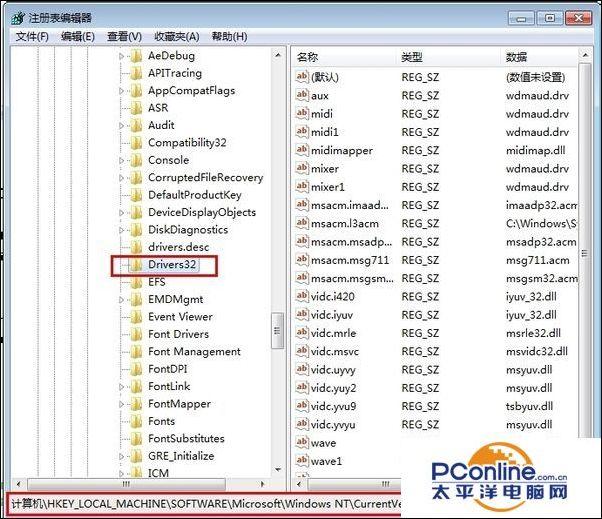Click the msrle32.dll data cell
The width and height of the screenshot is (602, 519).
(x=533, y=333)
